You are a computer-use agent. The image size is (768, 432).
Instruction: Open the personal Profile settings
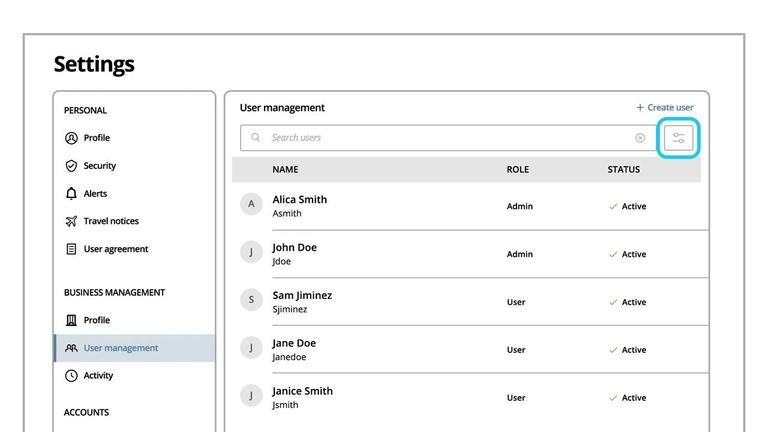click(x=96, y=138)
